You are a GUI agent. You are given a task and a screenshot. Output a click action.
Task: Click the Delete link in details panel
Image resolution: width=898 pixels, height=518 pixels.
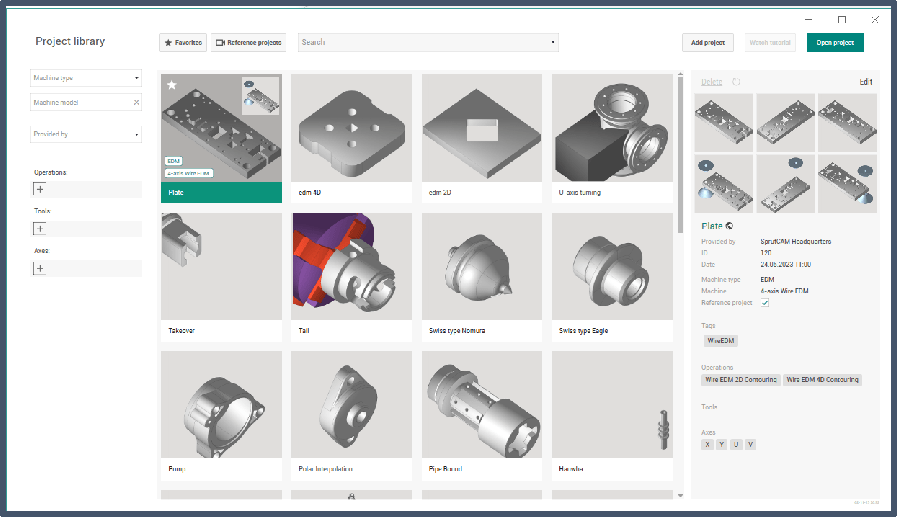[x=711, y=82]
